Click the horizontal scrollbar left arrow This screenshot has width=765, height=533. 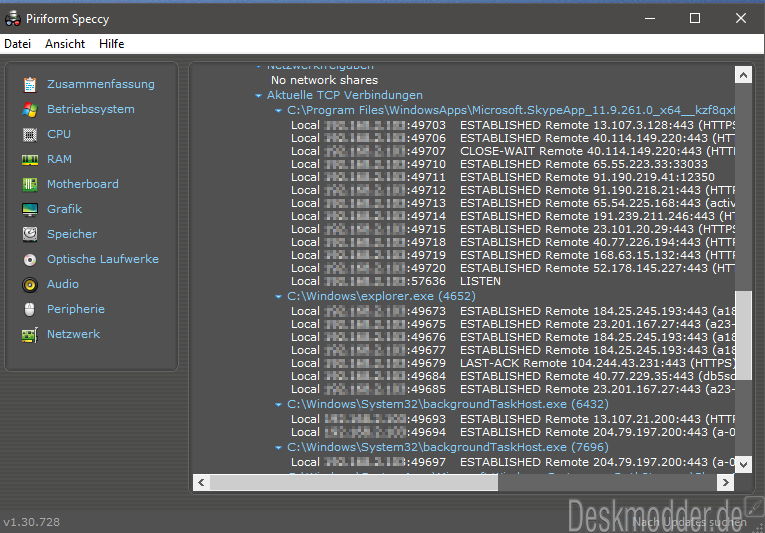(x=201, y=483)
